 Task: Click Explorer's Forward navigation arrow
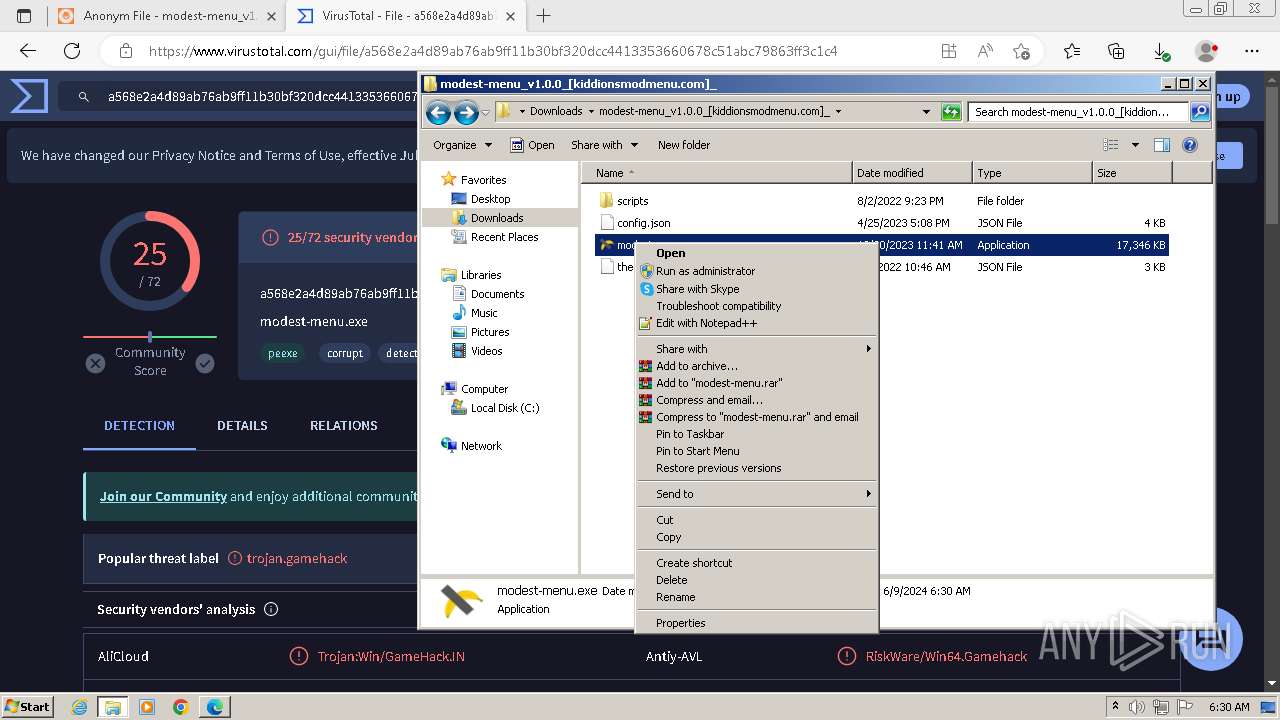[466, 113]
